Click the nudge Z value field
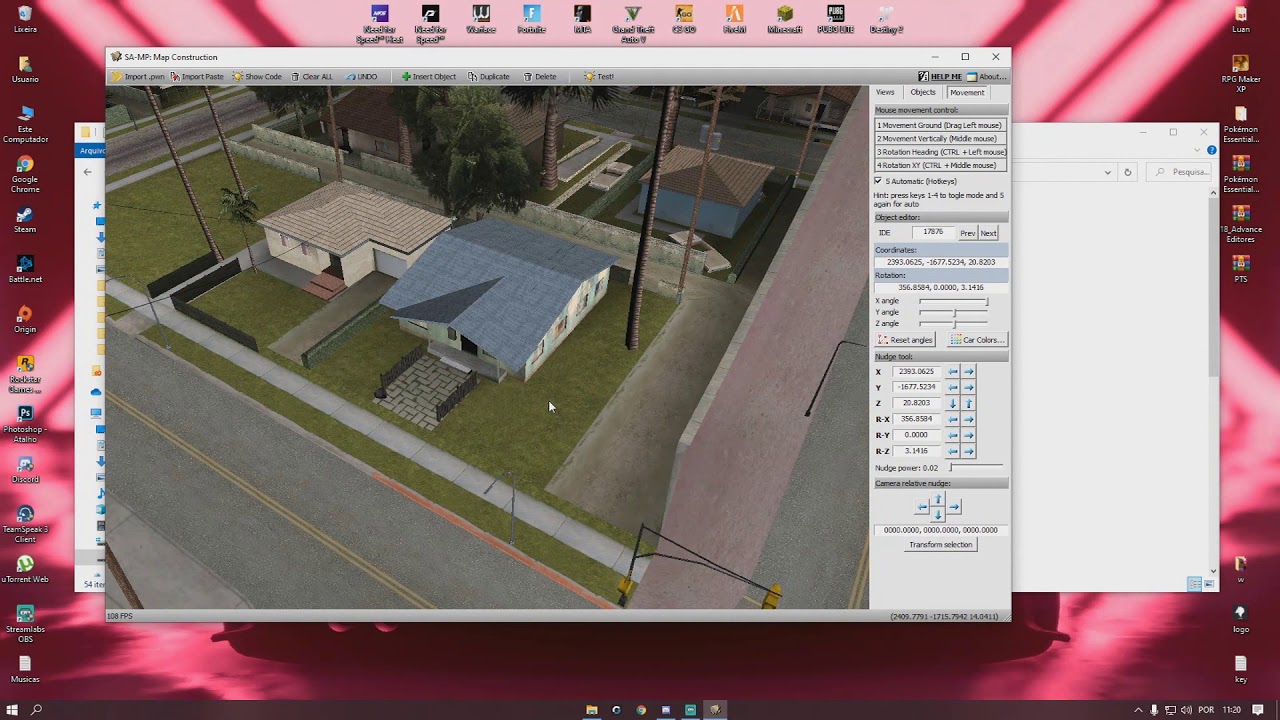This screenshot has width=1280, height=720. click(x=917, y=403)
